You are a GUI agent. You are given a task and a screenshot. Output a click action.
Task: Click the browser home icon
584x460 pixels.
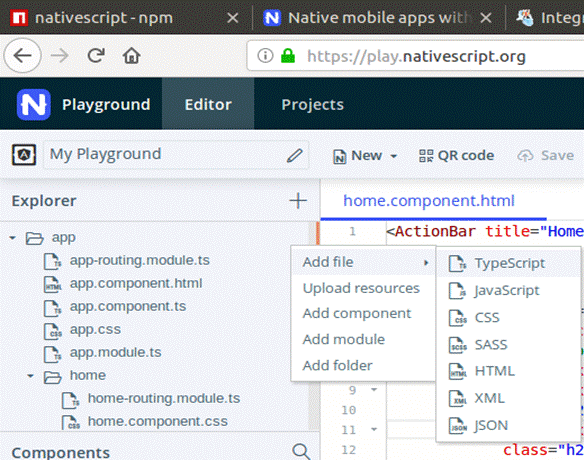click(x=131, y=56)
